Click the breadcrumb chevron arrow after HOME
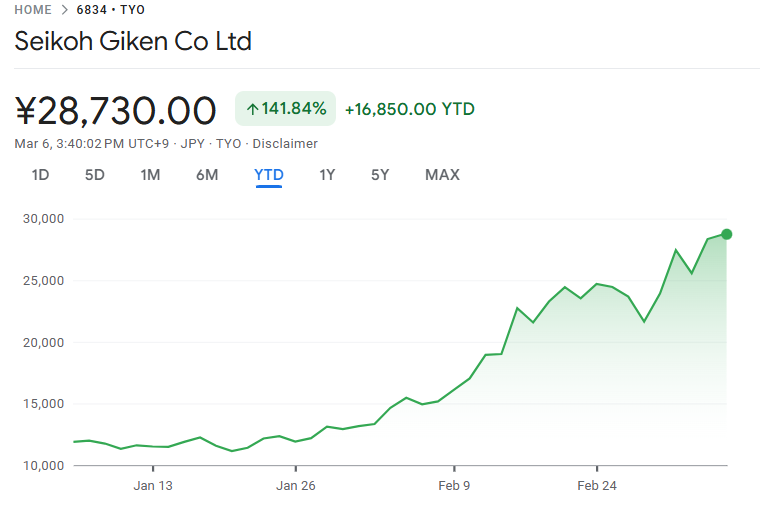The height and width of the screenshot is (518, 760). coord(64,9)
